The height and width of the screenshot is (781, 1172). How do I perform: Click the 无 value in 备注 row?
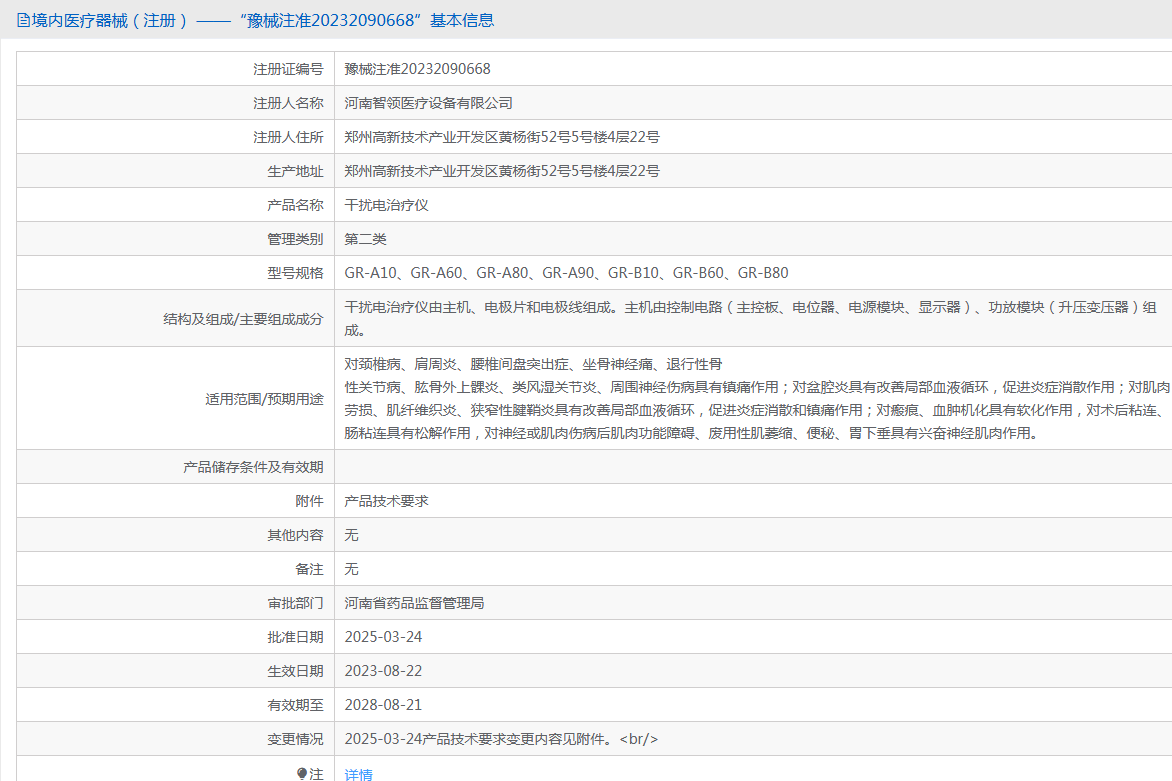tap(351, 569)
